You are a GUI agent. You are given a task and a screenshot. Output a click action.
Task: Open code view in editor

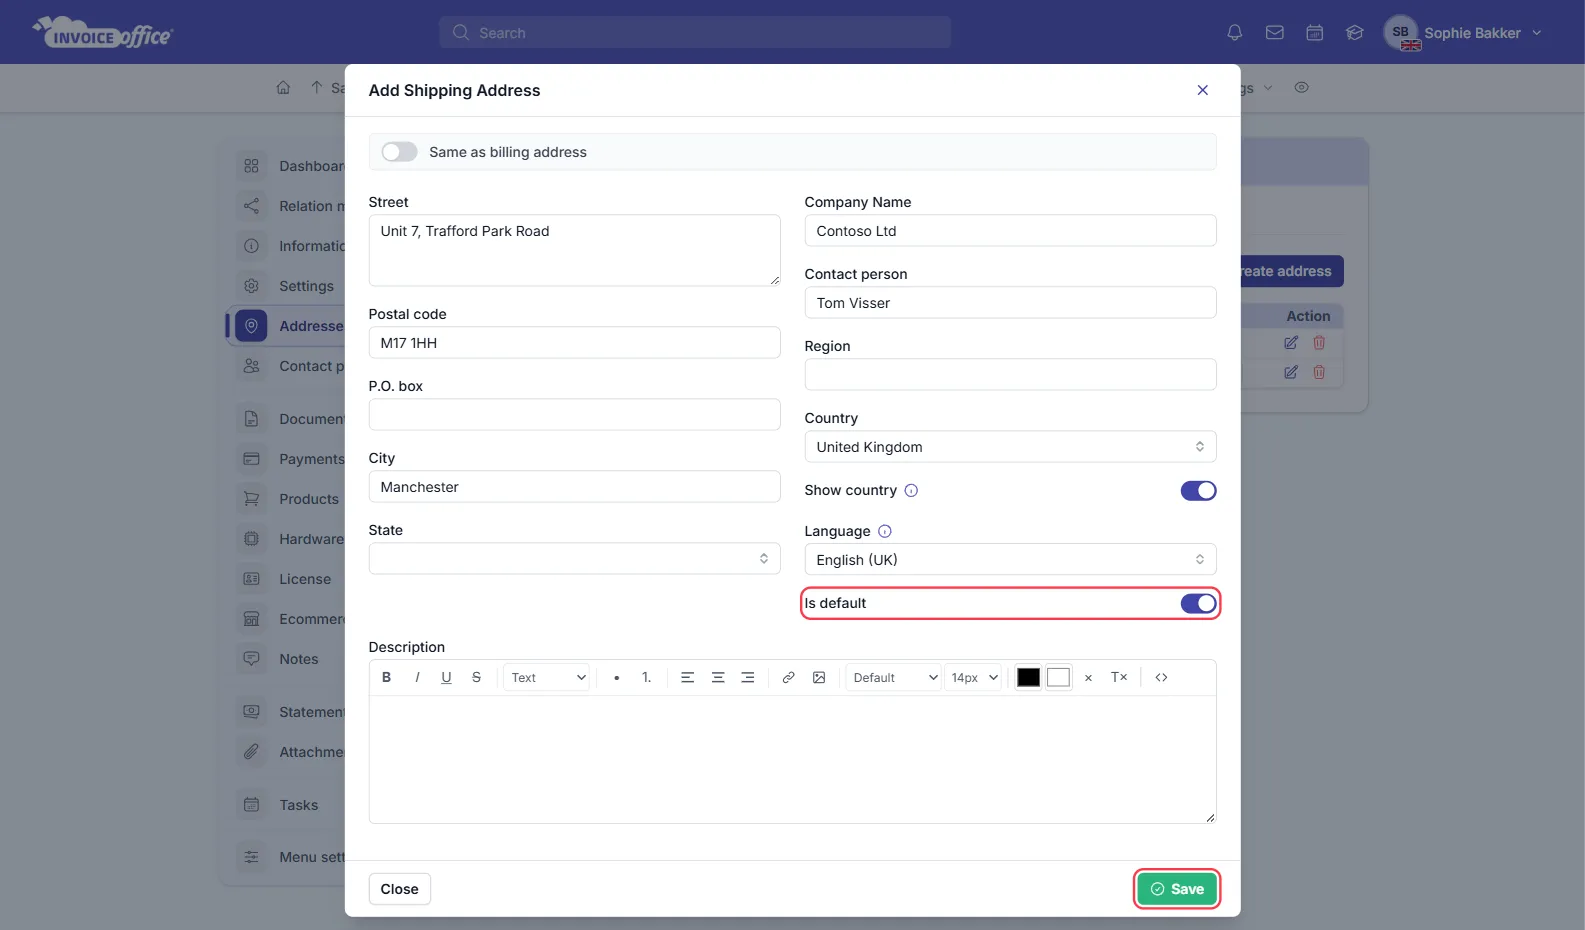1161,678
